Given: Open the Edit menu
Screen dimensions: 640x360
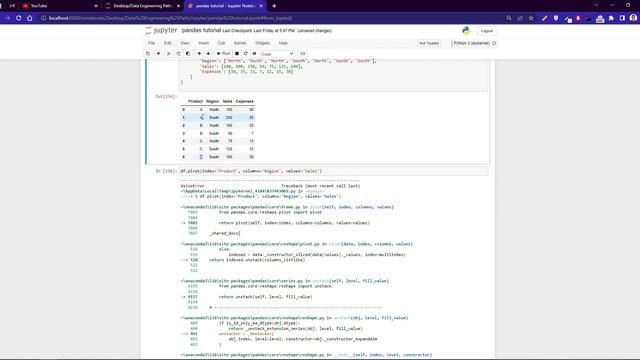Looking at the screenshot, I should pos(168,43).
